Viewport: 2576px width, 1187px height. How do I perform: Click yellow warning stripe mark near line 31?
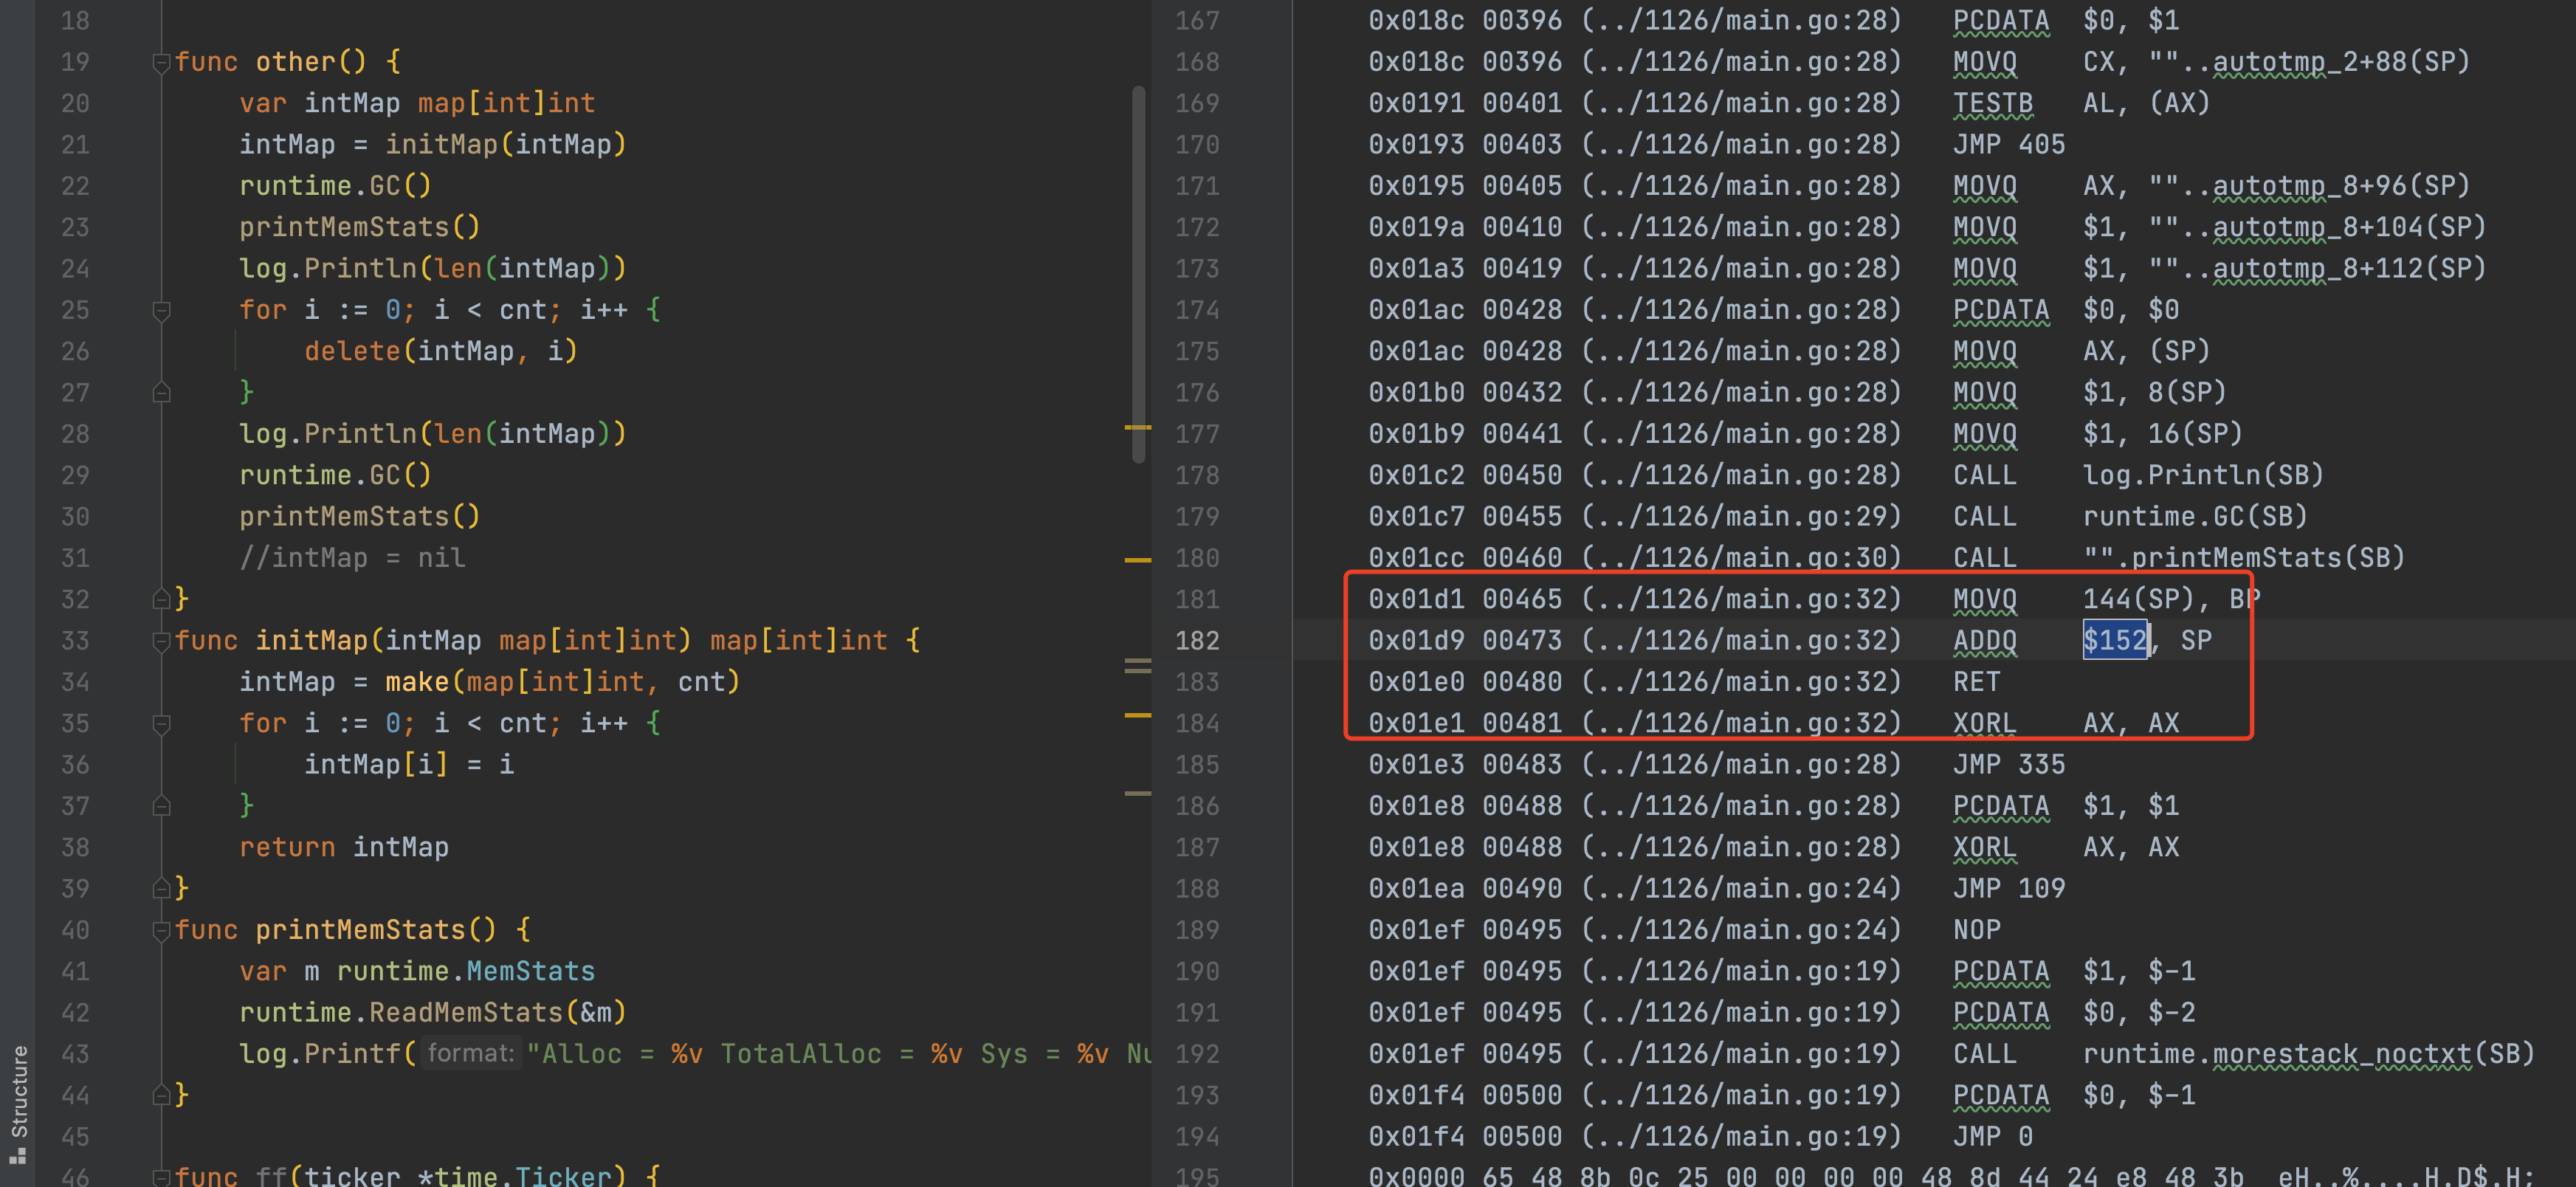(1138, 560)
